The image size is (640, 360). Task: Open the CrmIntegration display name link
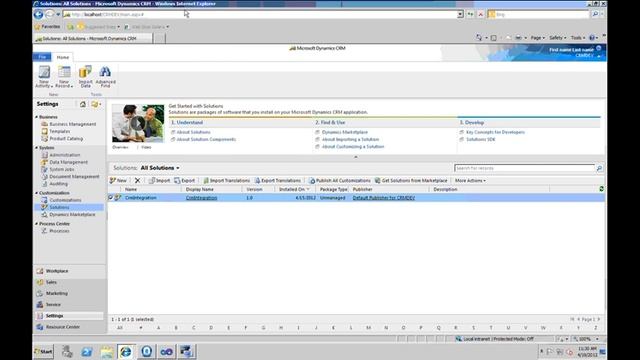coord(201,198)
